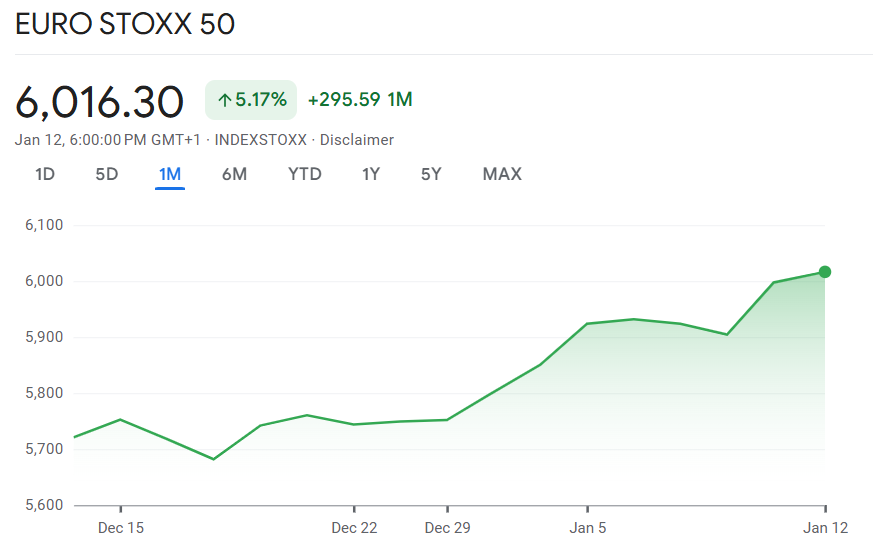Click the EURO STOXX 50 title
Screen dimensions: 873x546
(125, 25)
